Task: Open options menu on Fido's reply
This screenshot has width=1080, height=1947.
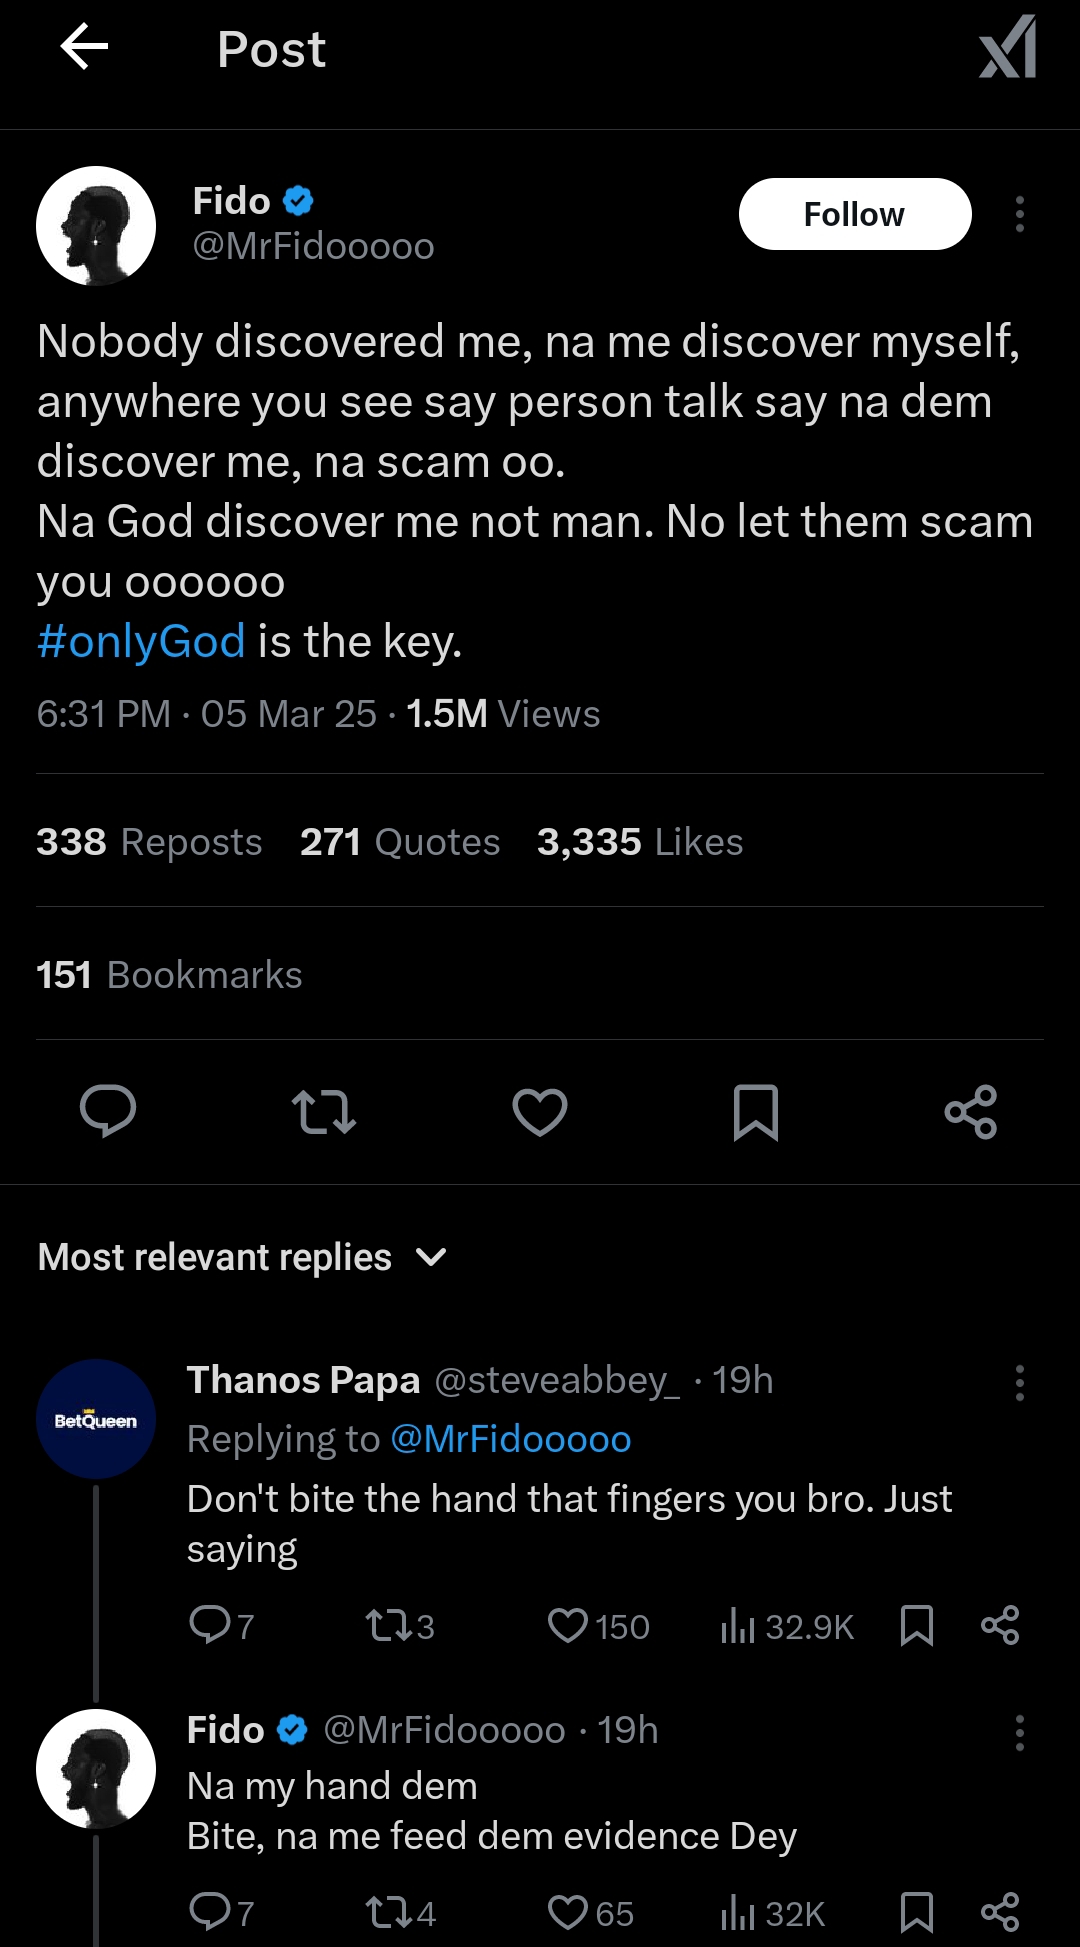Action: [x=1019, y=1732]
